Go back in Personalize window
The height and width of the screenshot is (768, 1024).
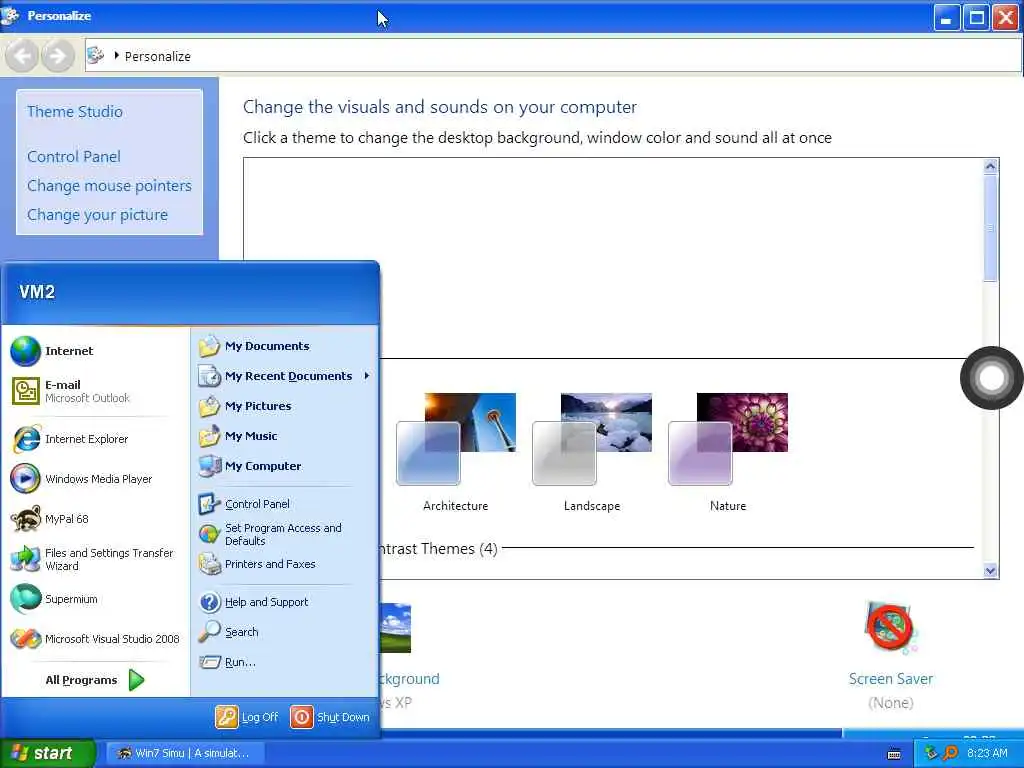point(22,56)
